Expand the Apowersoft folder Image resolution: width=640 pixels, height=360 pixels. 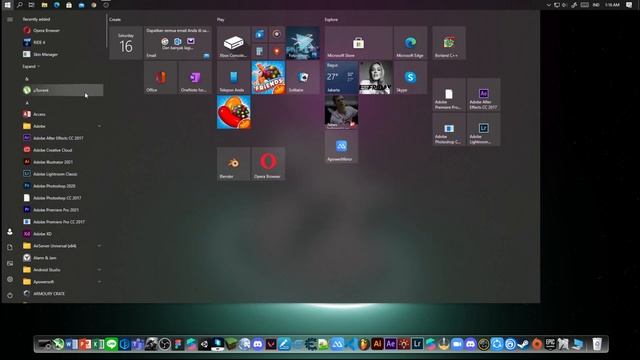click(x=62, y=282)
